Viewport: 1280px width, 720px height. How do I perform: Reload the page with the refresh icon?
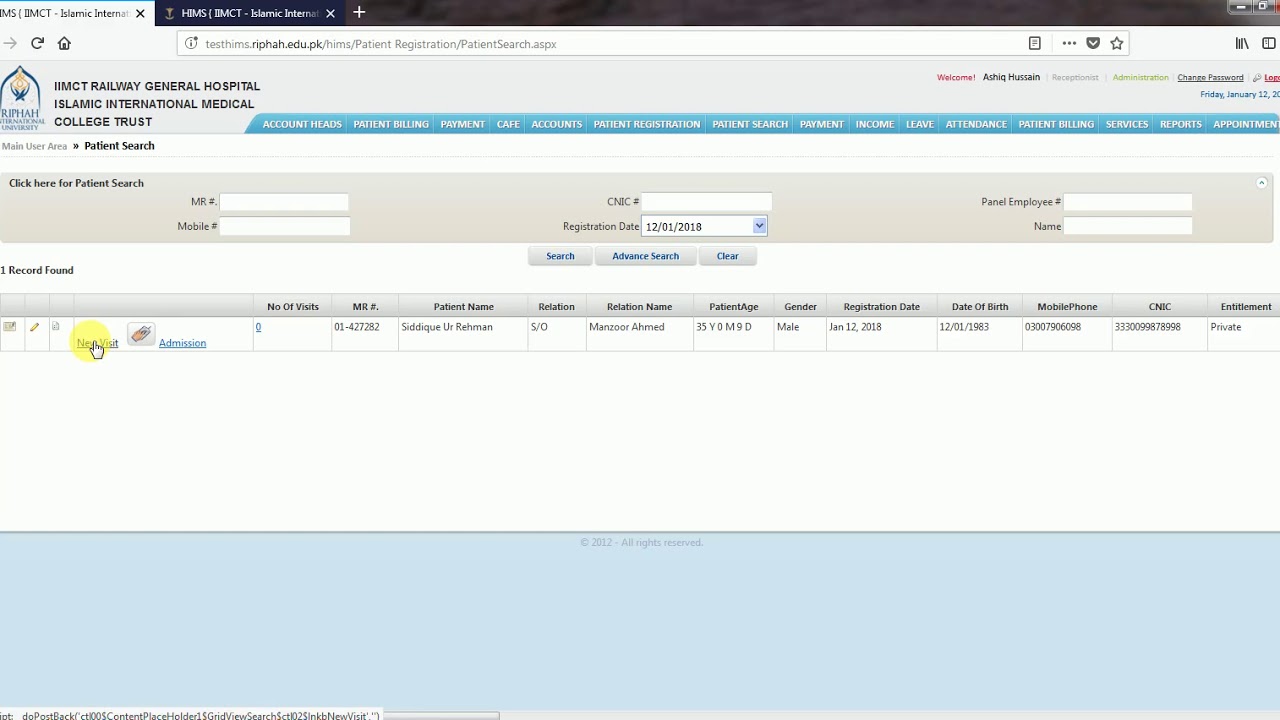[37, 43]
